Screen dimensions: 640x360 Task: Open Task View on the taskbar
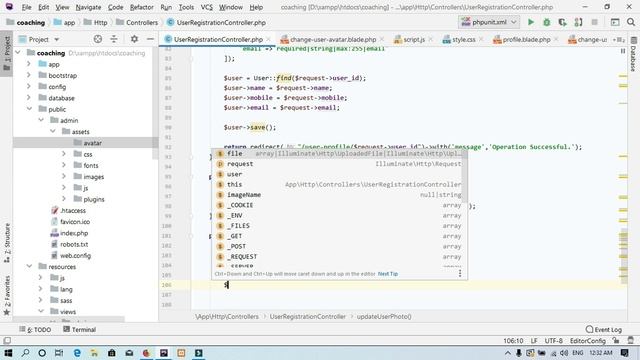click(x=59, y=353)
